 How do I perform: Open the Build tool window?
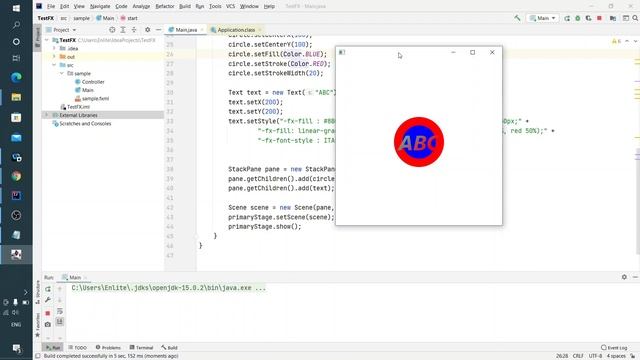point(169,348)
